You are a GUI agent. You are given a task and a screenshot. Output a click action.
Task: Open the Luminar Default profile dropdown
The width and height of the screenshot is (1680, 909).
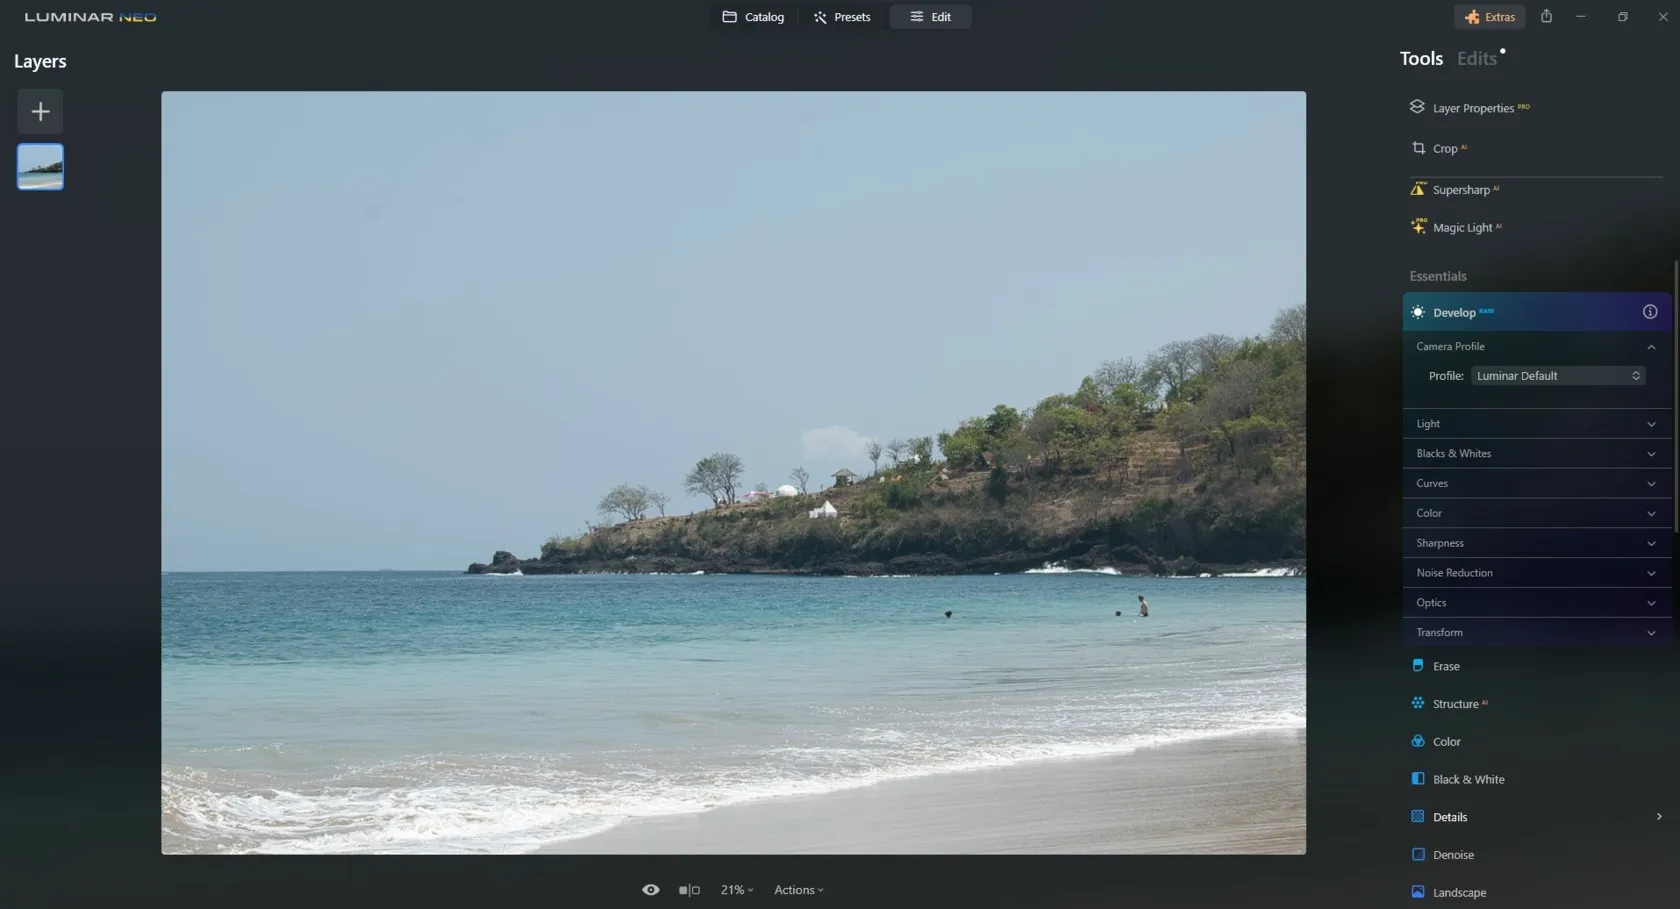(x=1557, y=376)
